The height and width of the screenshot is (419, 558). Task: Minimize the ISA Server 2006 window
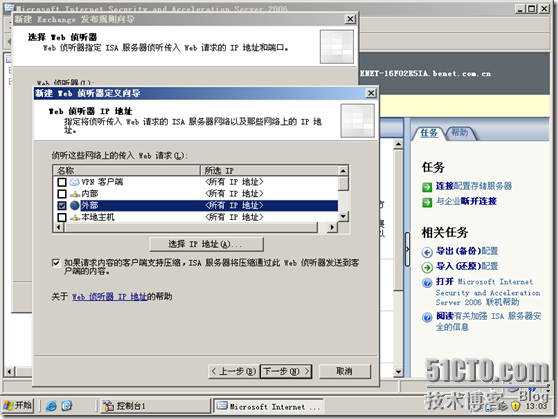pos(520,9)
